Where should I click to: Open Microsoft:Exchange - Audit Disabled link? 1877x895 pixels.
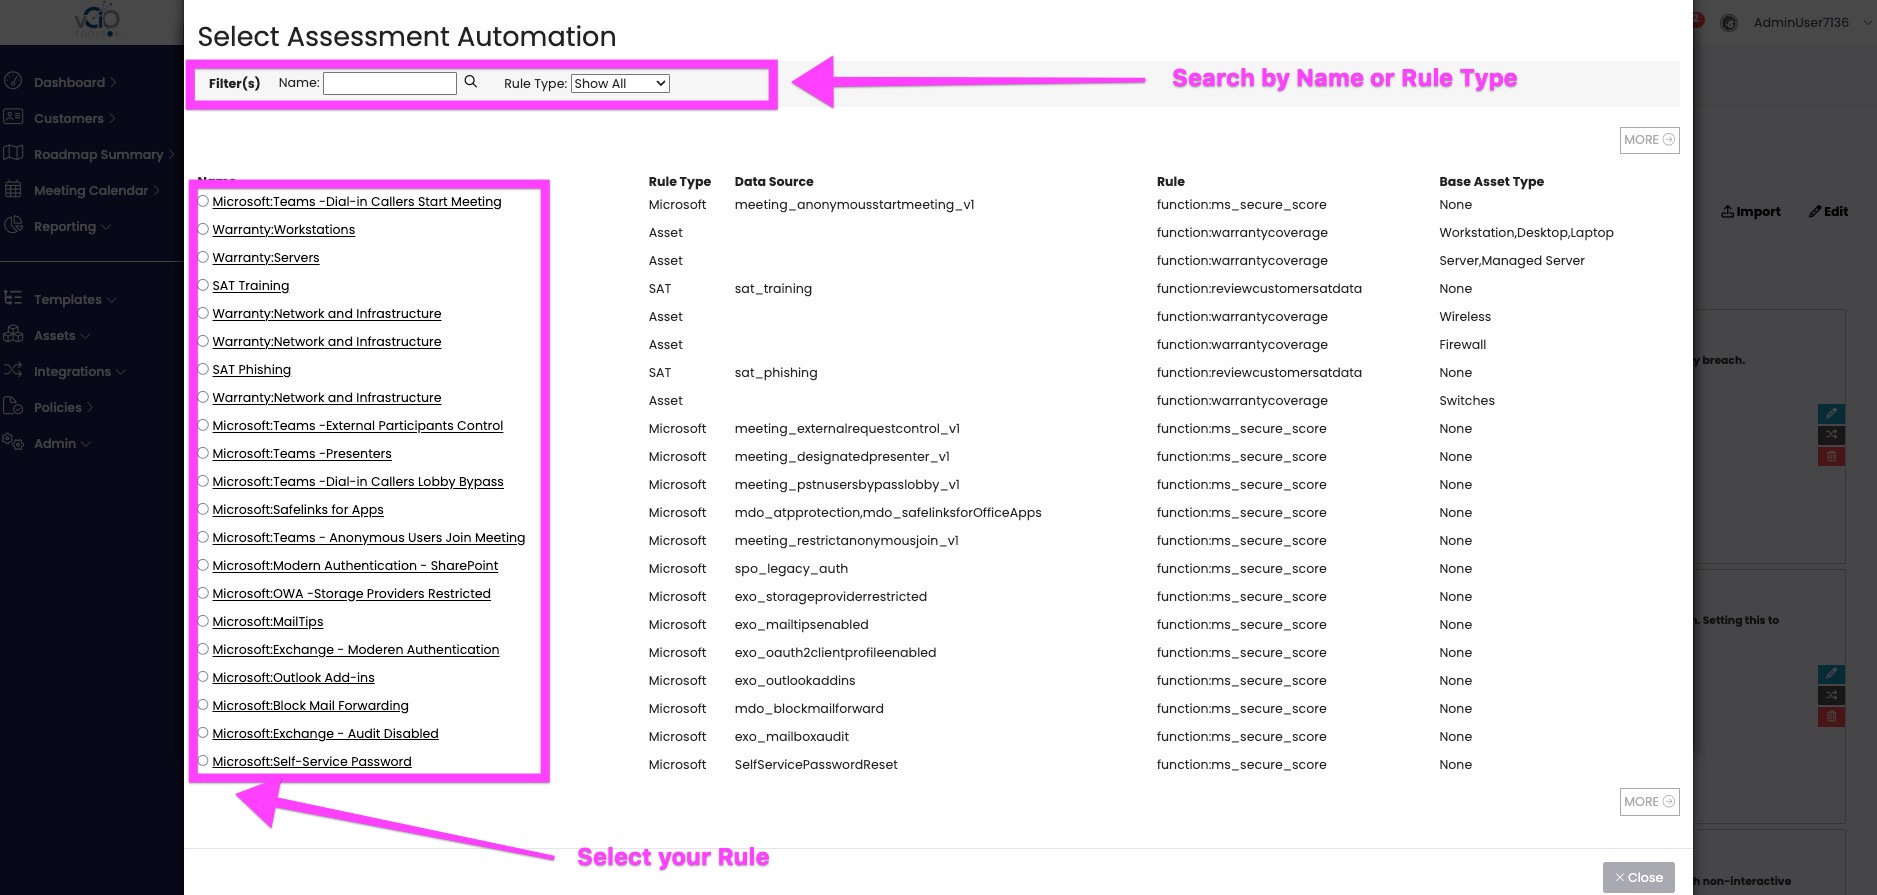[325, 733]
